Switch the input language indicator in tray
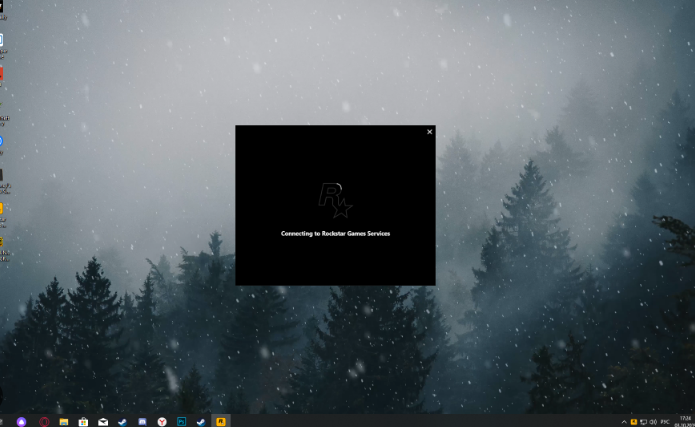Viewport: 695px width, 427px height. tap(665, 422)
